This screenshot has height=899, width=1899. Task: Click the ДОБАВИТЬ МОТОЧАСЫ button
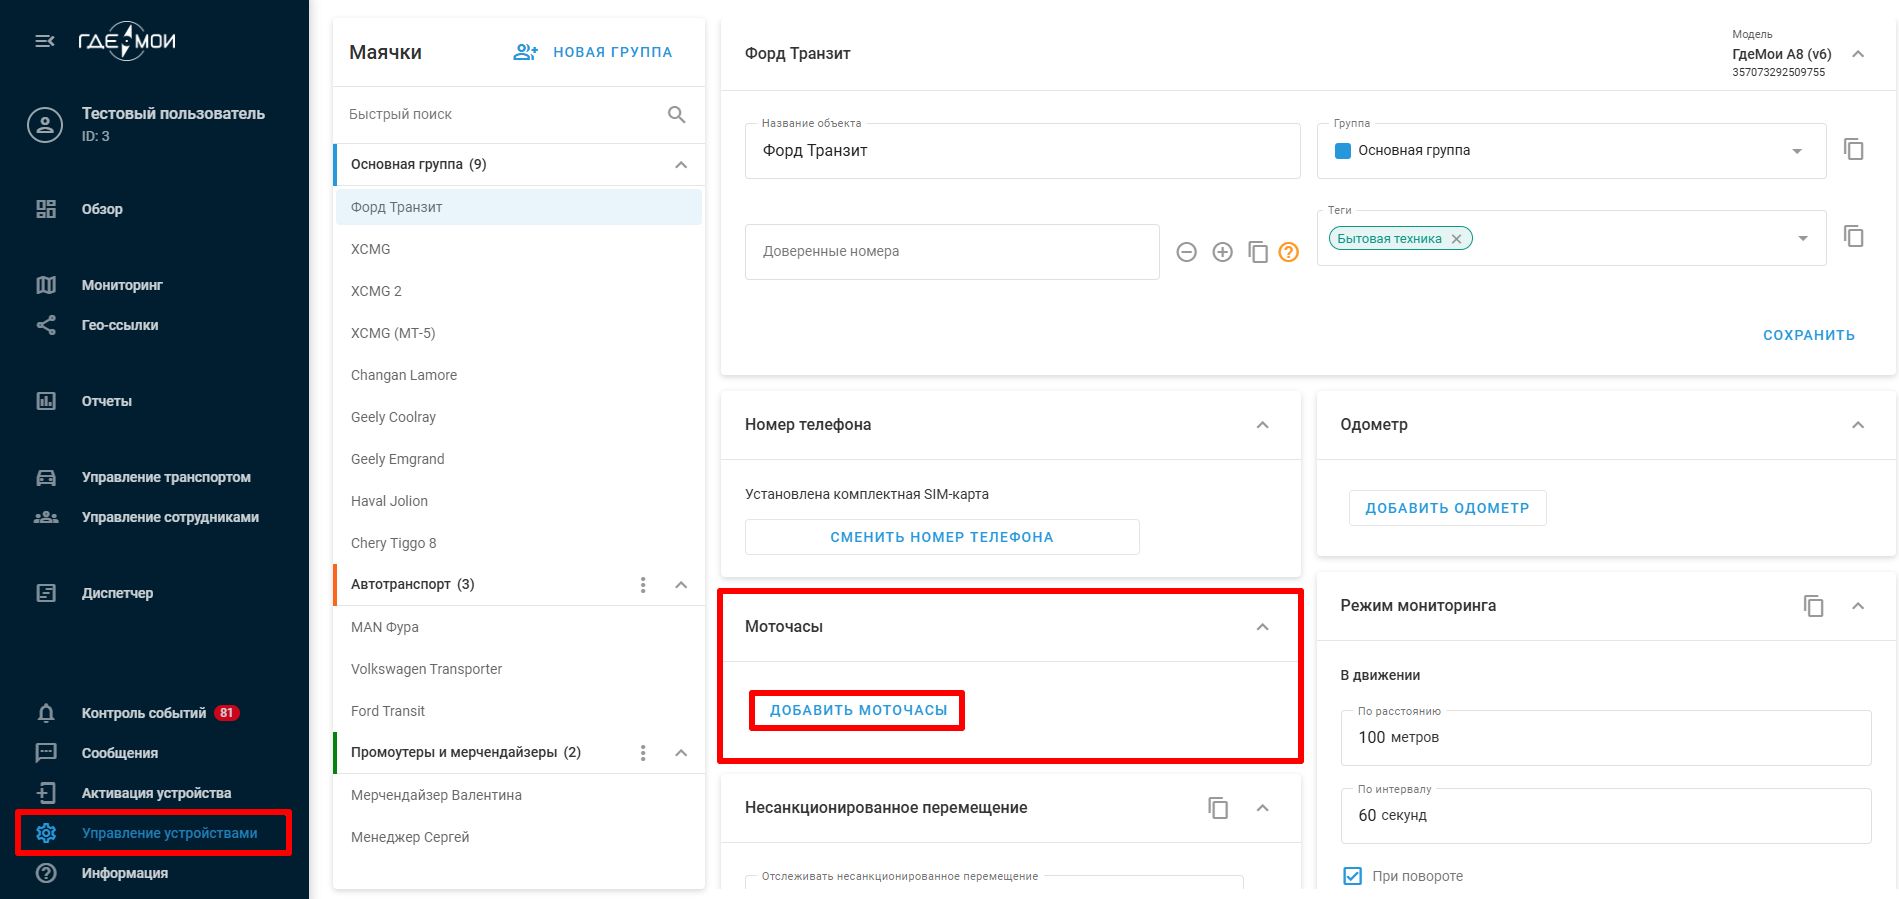[858, 710]
